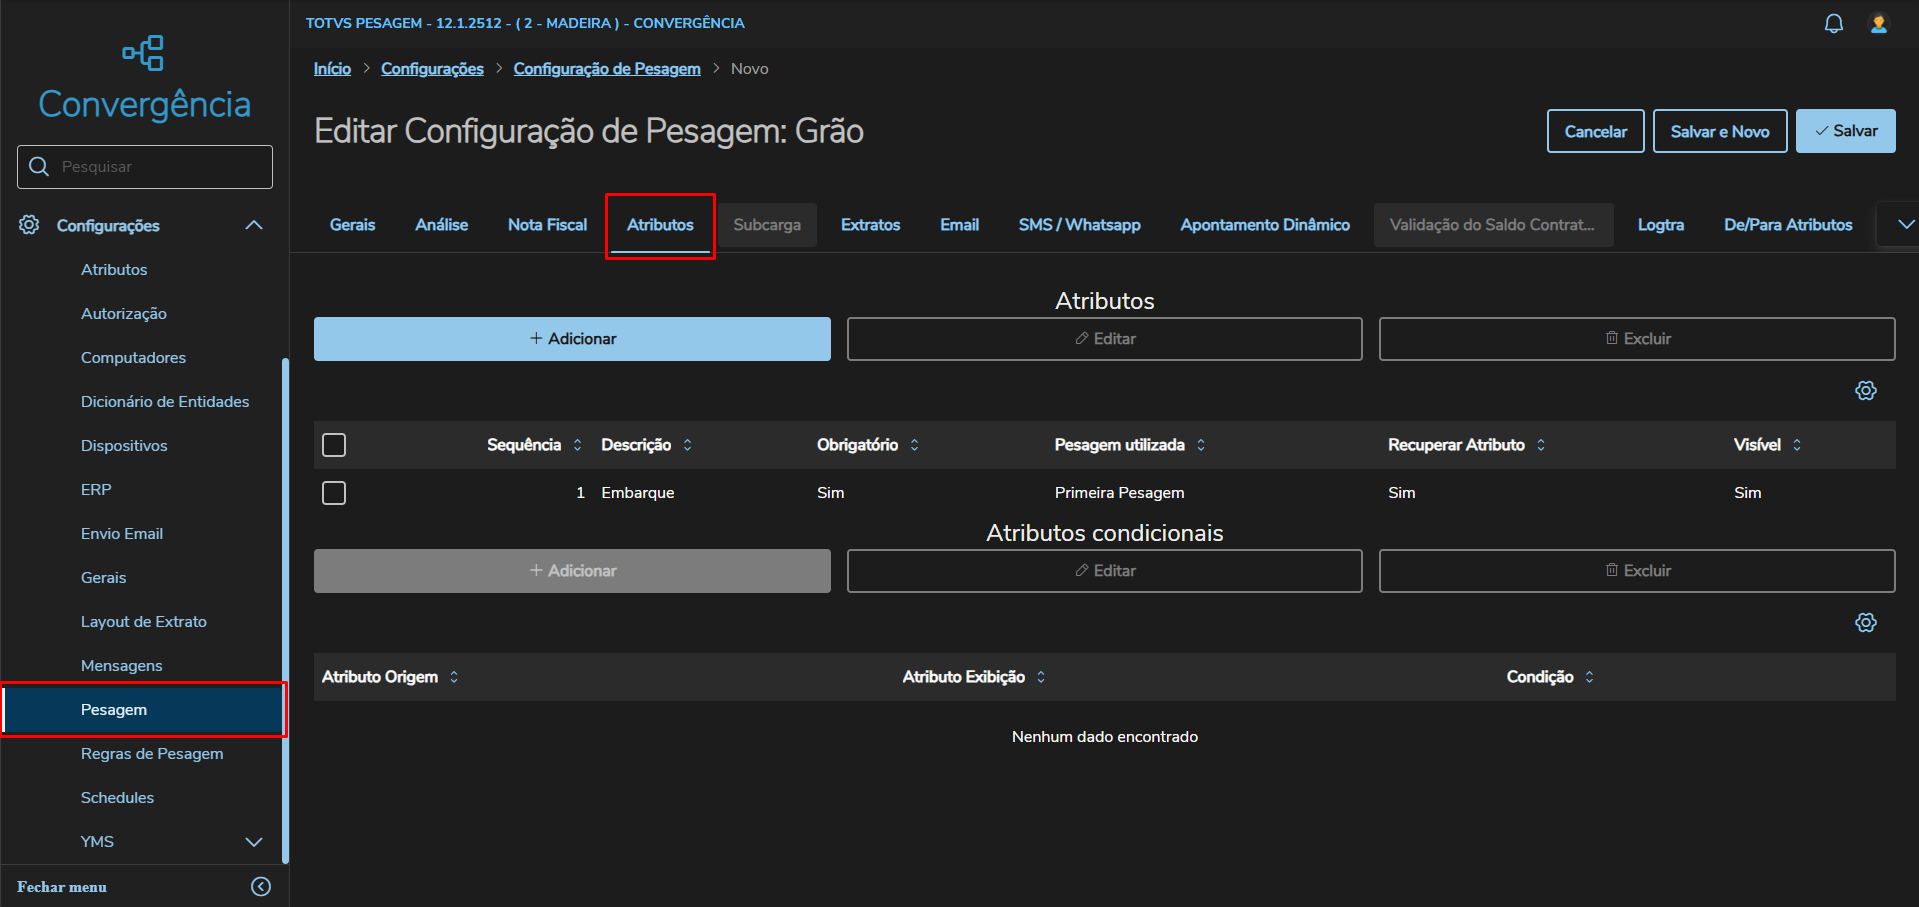This screenshot has height=907, width=1919.
Task: Open the user profile icon
Action: tap(1879, 24)
